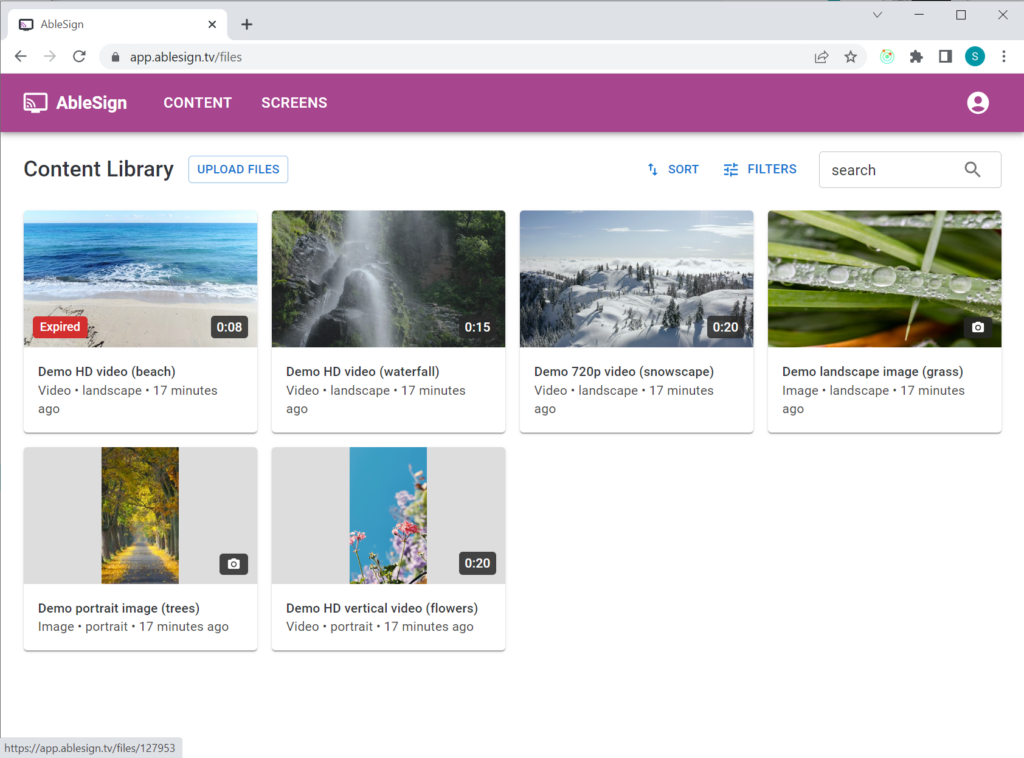Viewport: 1024px width, 758px height.
Task: Click the camera icon on the trees portrait image
Action: (233, 564)
